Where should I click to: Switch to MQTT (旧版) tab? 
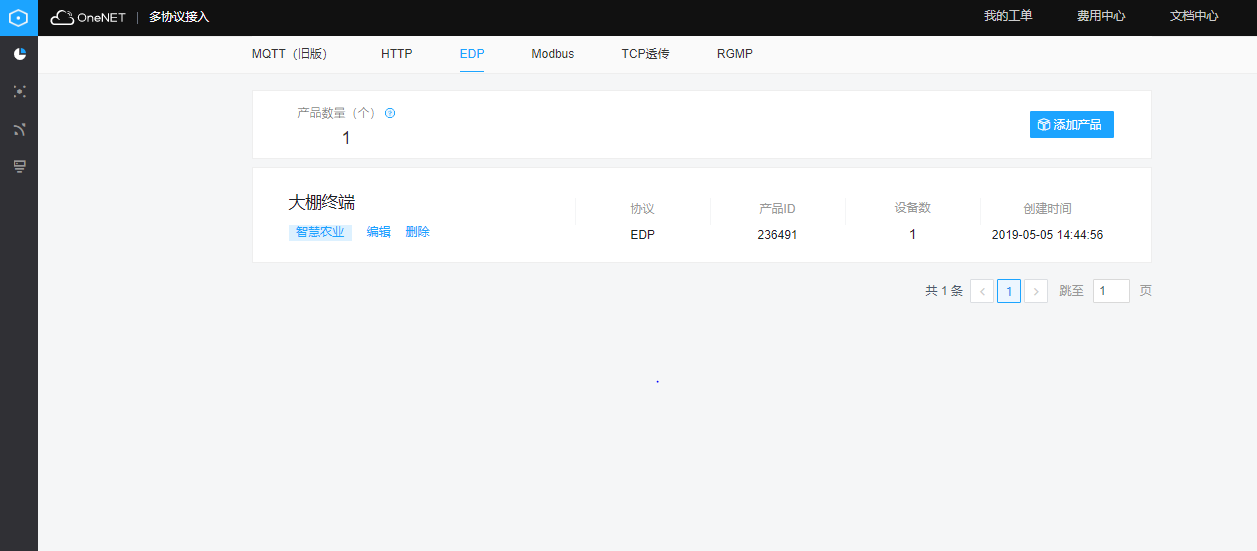click(x=289, y=54)
